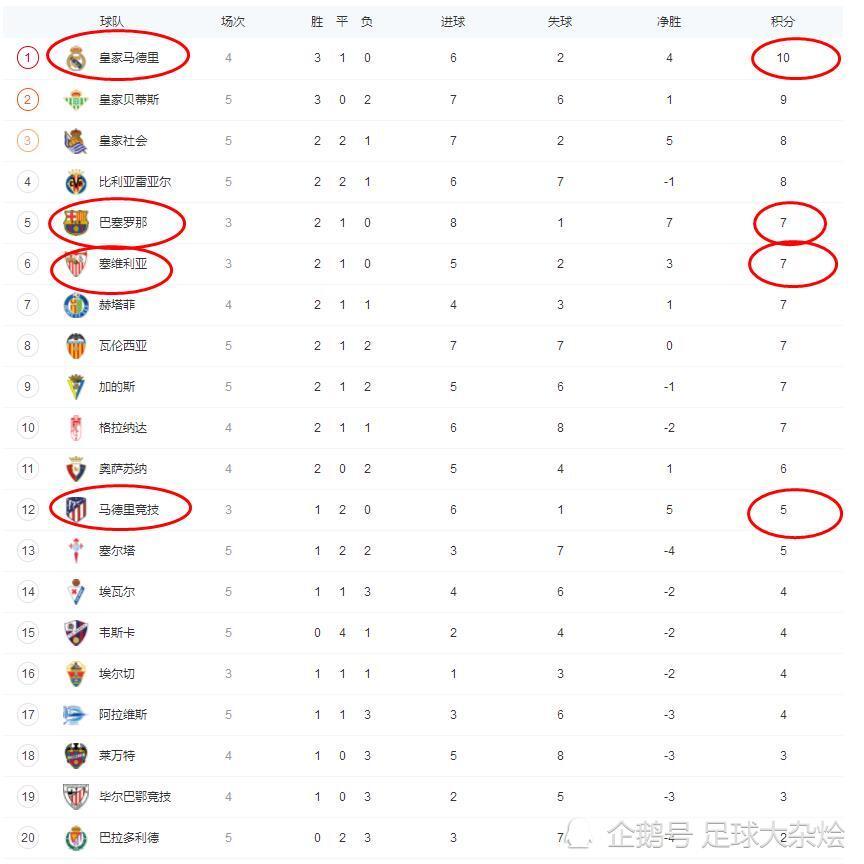The height and width of the screenshot is (864, 864).
Task: Select the Atlético Madrid crest
Action: click(x=76, y=510)
